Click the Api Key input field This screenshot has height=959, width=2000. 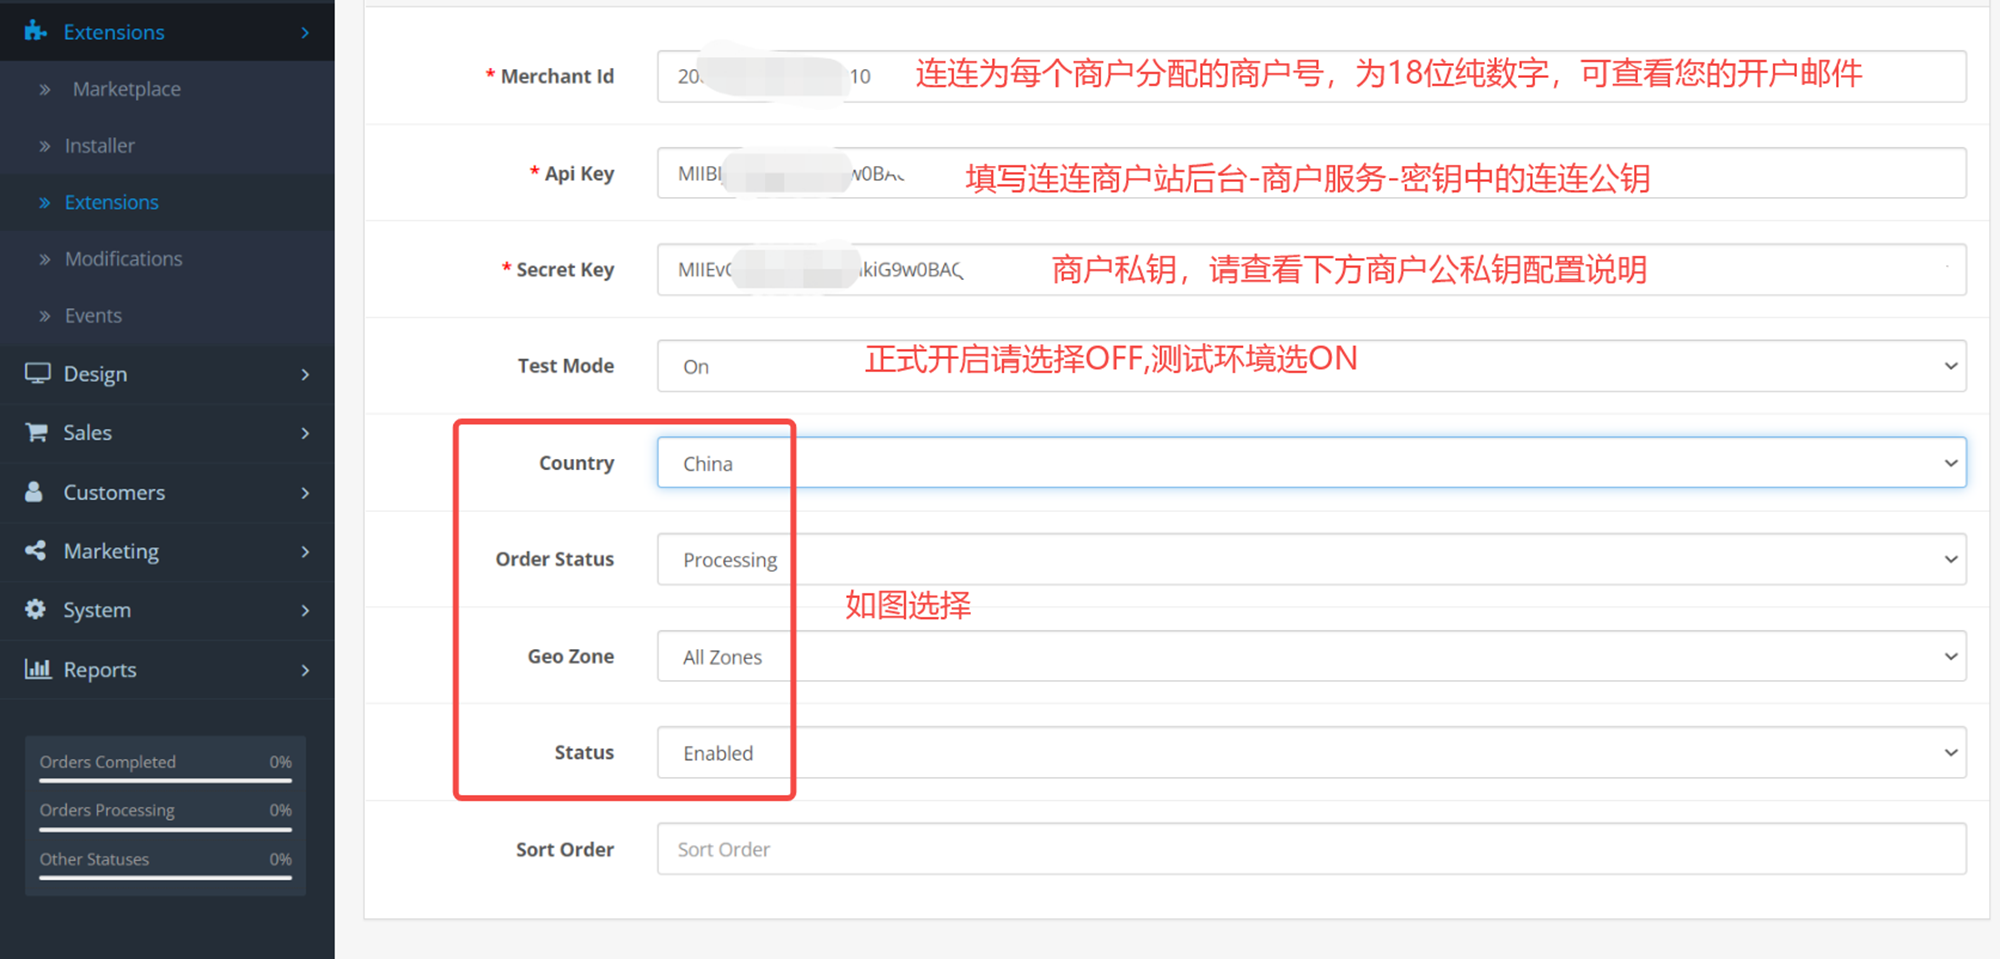click(x=1311, y=173)
